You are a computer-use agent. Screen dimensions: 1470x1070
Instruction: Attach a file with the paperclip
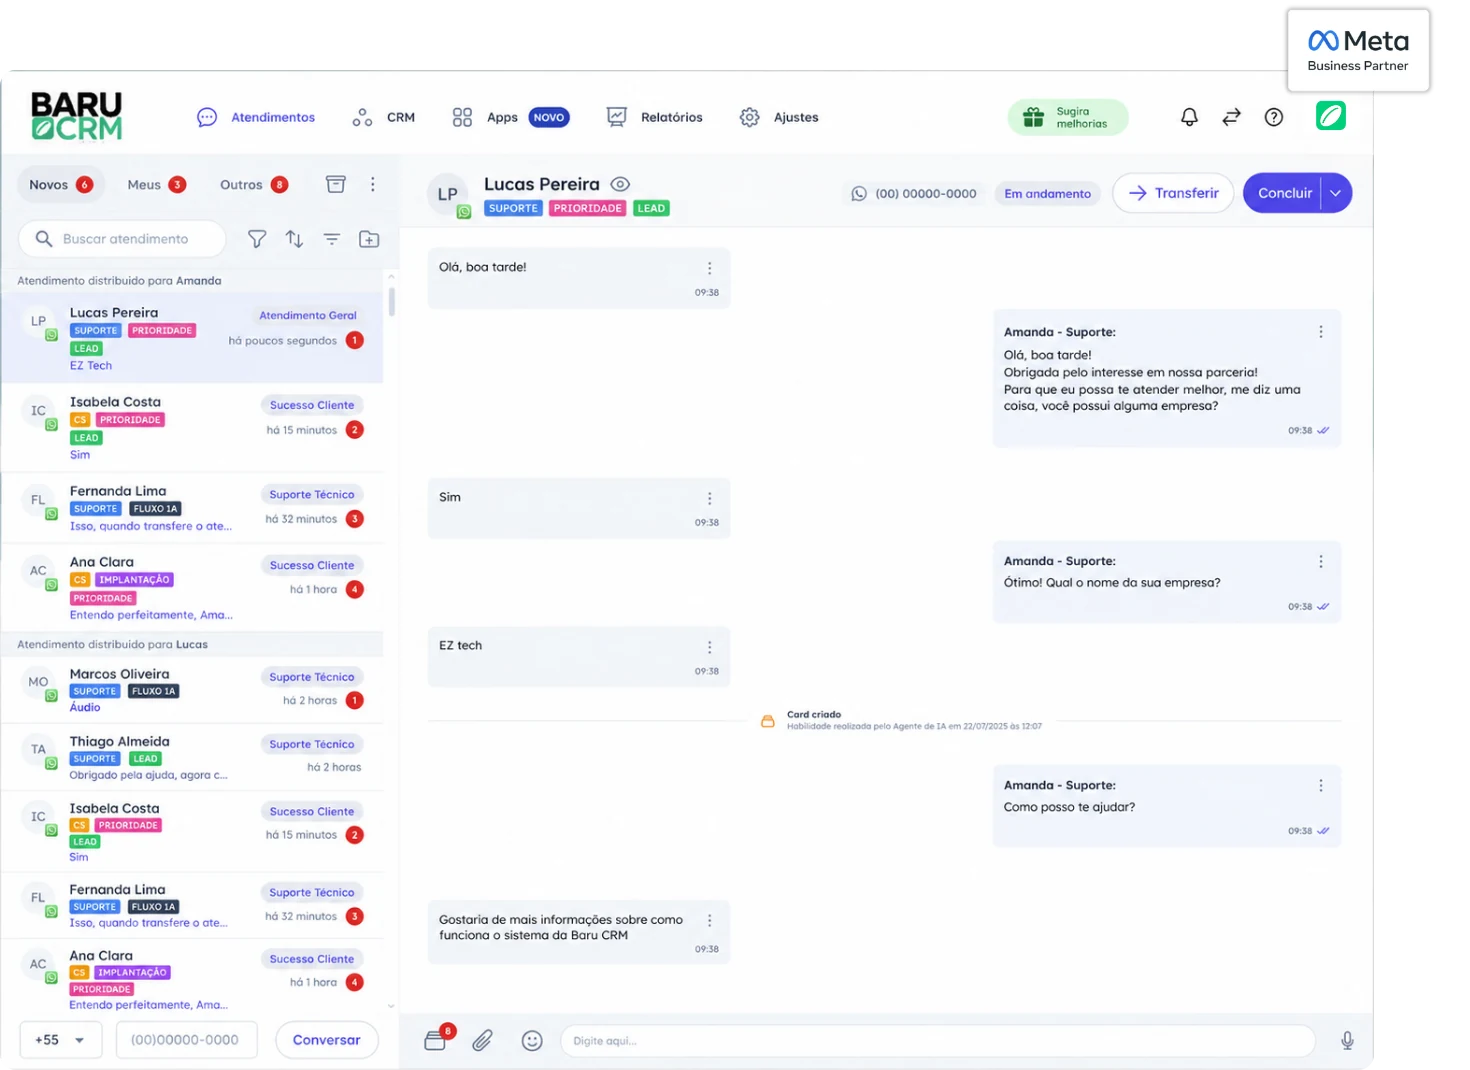[482, 1041]
